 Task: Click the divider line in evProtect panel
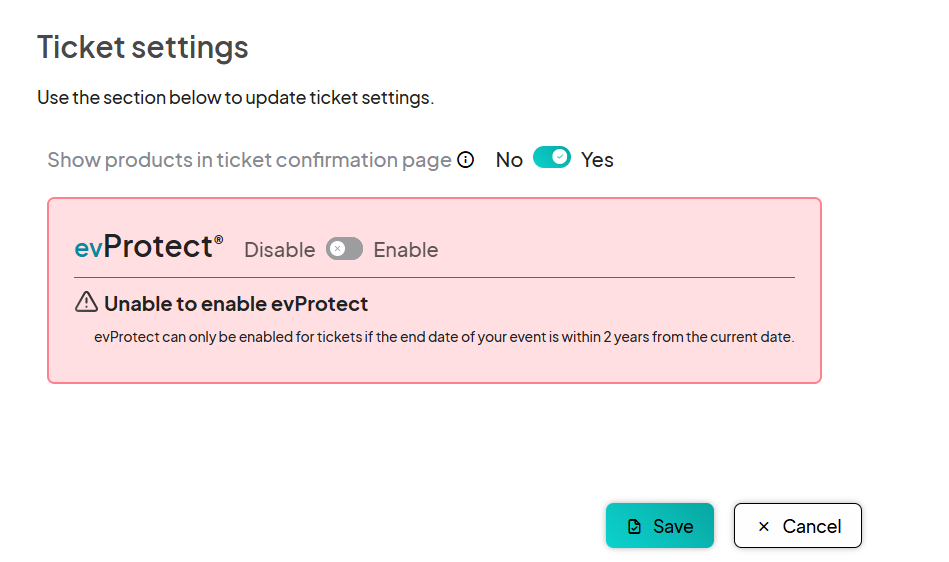coord(434,277)
